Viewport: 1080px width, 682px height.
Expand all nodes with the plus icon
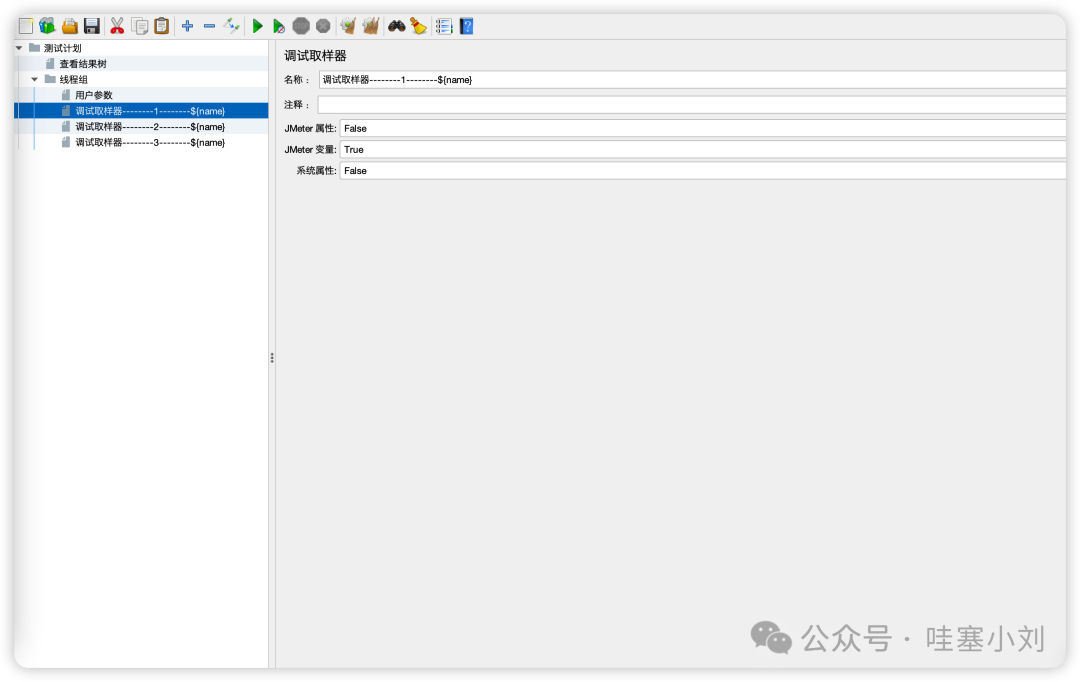(x=187, y=26)
